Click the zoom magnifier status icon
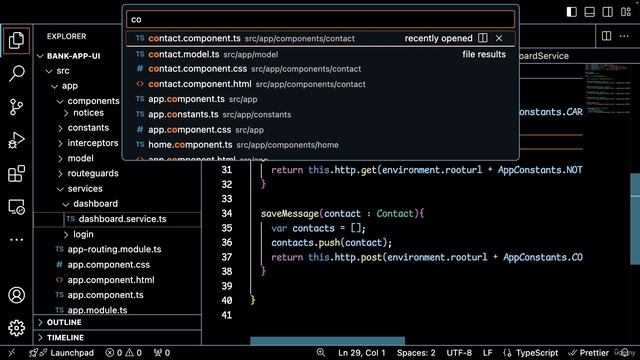Image resolution: width=640 pixels, height=360 pixels. point(321,353)
